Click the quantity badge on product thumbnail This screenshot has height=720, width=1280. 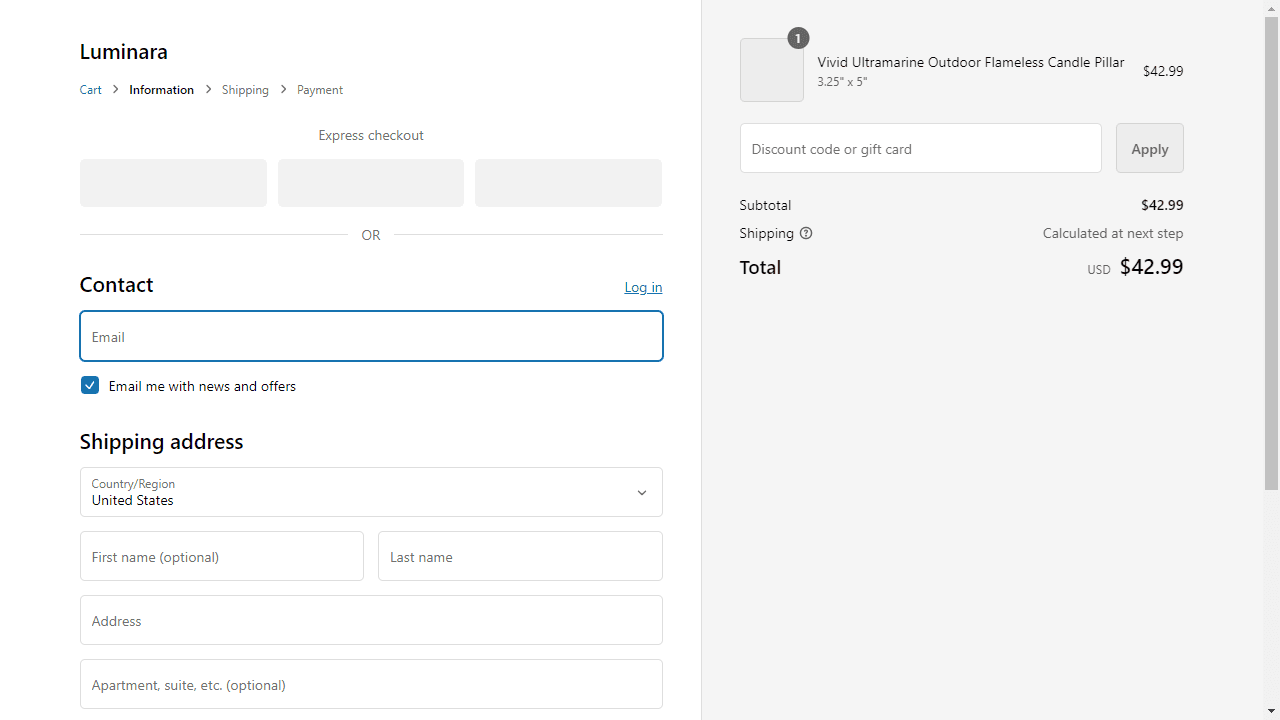coord(798,38)
